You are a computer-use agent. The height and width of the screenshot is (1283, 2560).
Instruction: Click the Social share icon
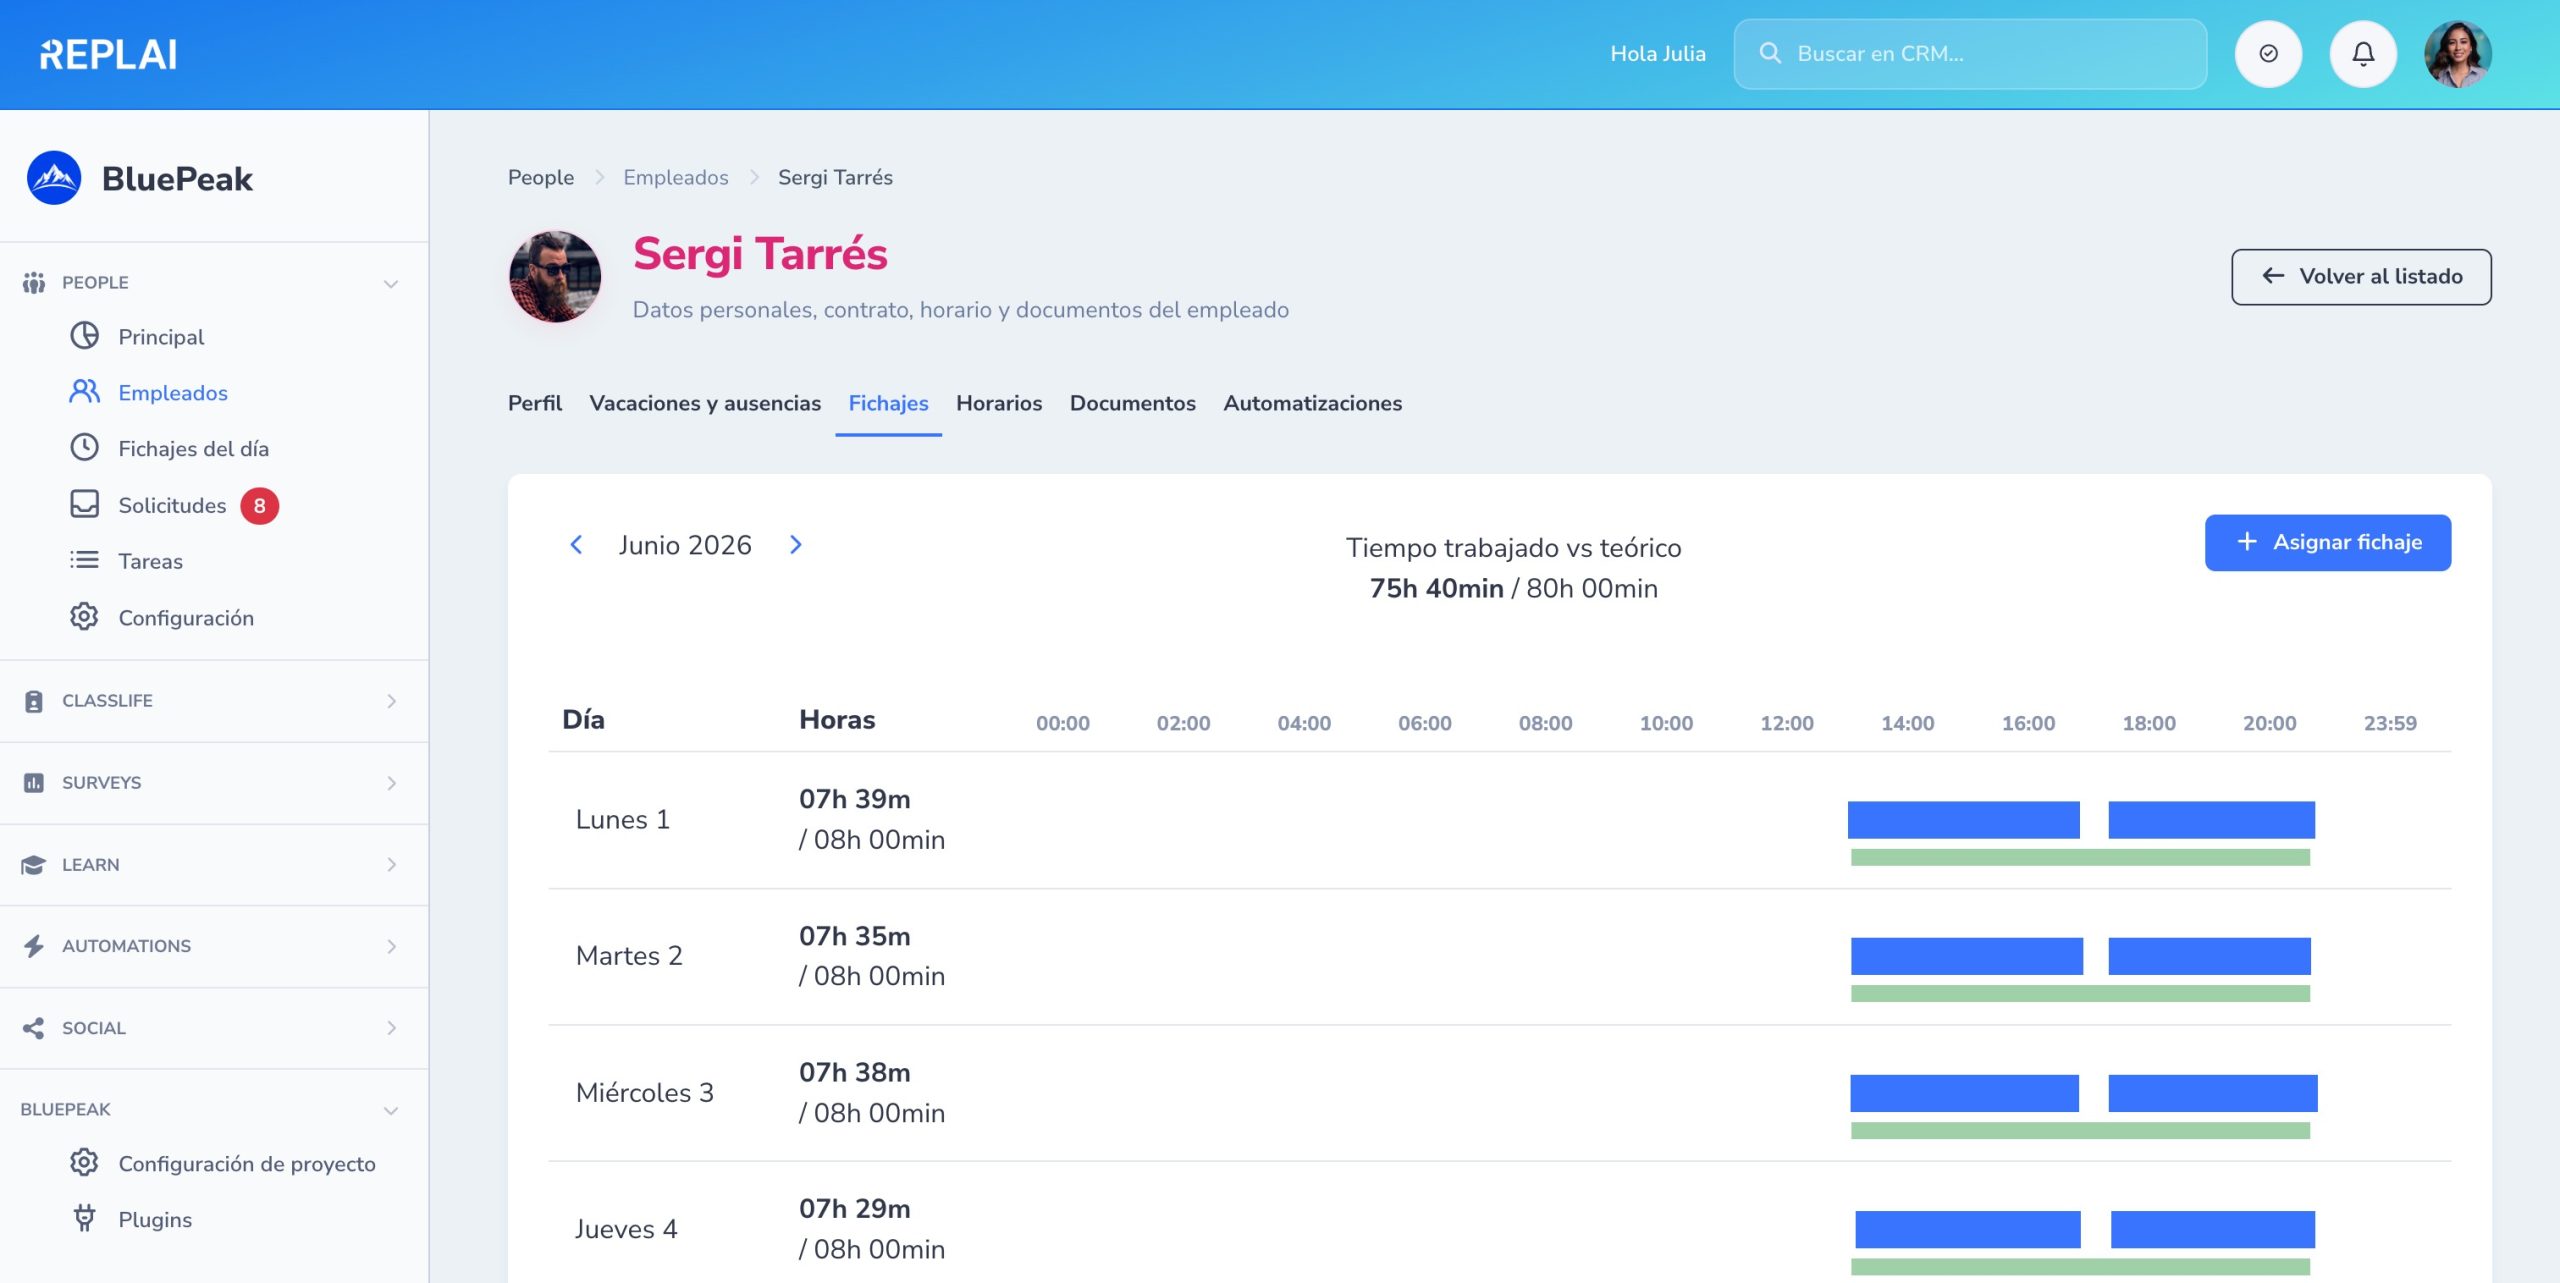[x=34, y=1028]
